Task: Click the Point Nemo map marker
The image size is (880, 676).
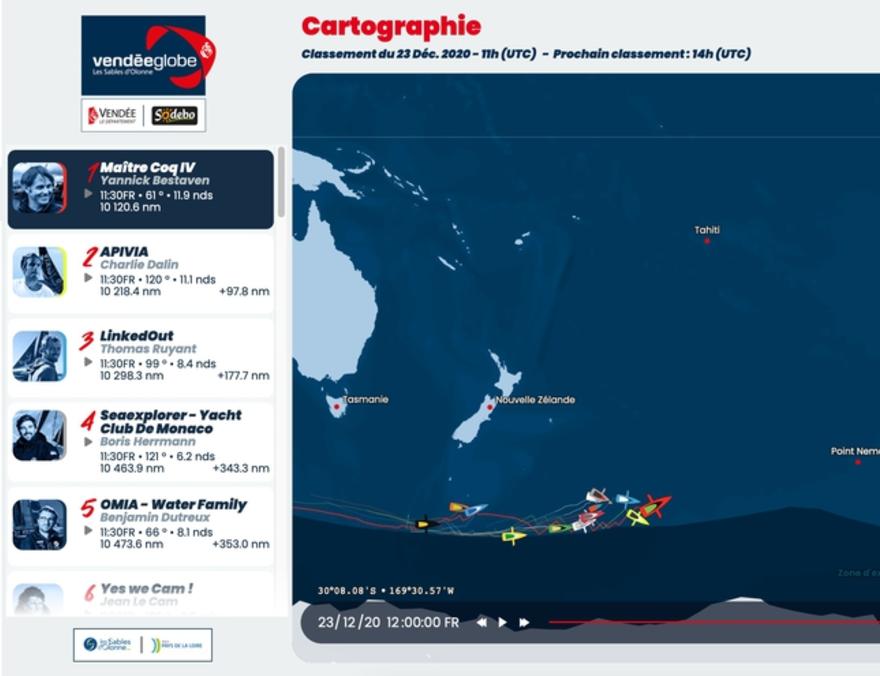Action: (858, 462)
